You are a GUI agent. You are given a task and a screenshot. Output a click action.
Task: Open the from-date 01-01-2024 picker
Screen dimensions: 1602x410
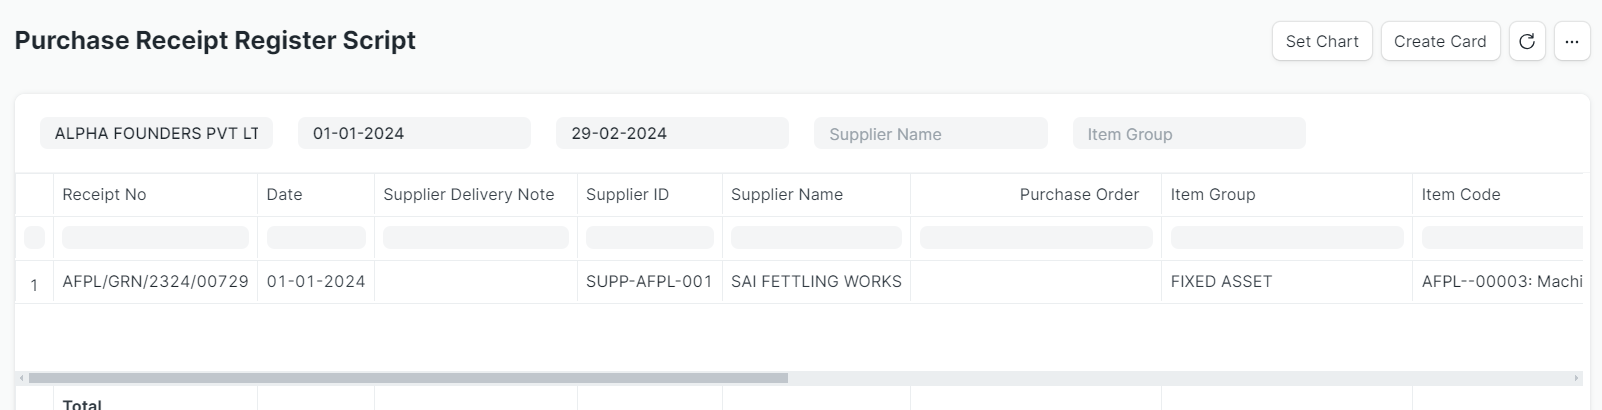(x=414, y=133)
